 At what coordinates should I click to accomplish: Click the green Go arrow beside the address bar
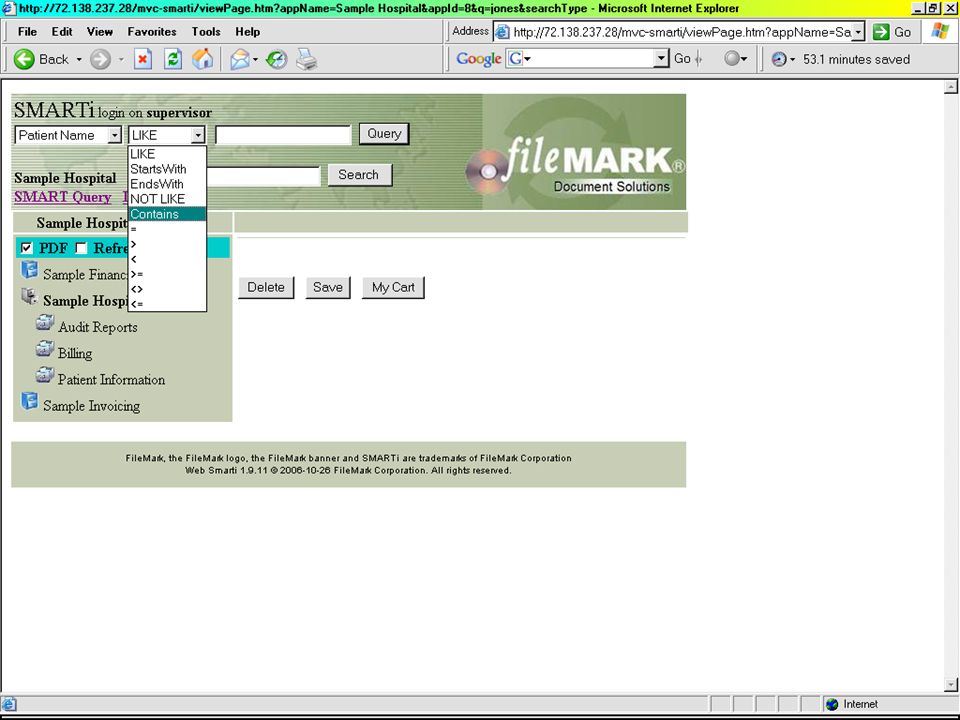(881, 32)
